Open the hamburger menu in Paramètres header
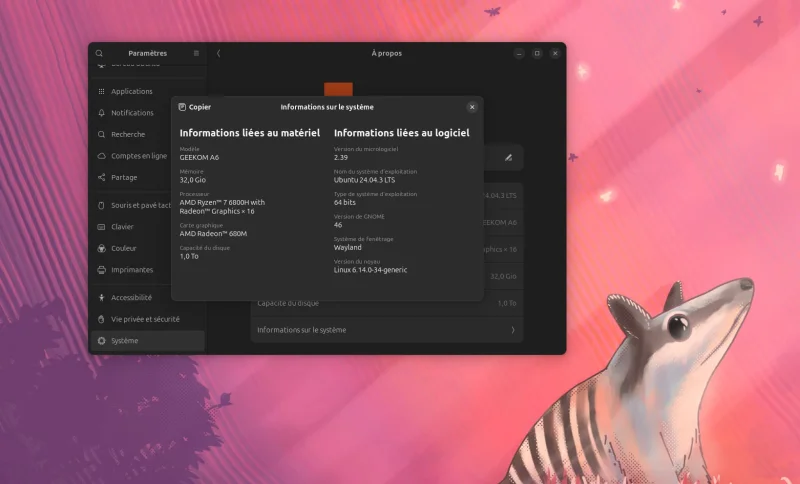Screen dimensions: 800x484 pos(196,53)
